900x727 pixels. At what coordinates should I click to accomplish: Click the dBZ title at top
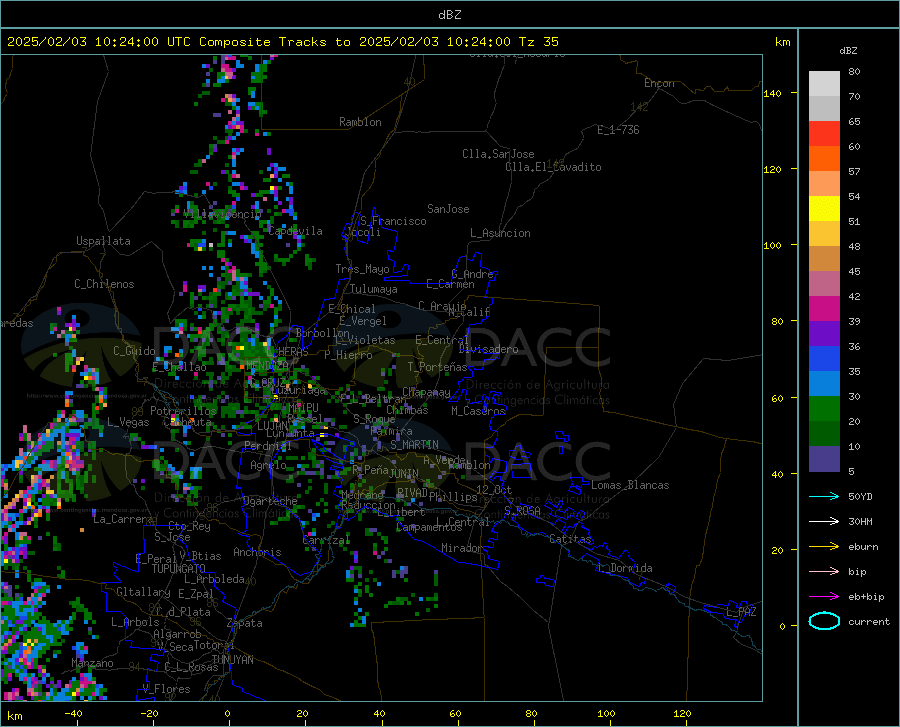click(x=449, y=15)
